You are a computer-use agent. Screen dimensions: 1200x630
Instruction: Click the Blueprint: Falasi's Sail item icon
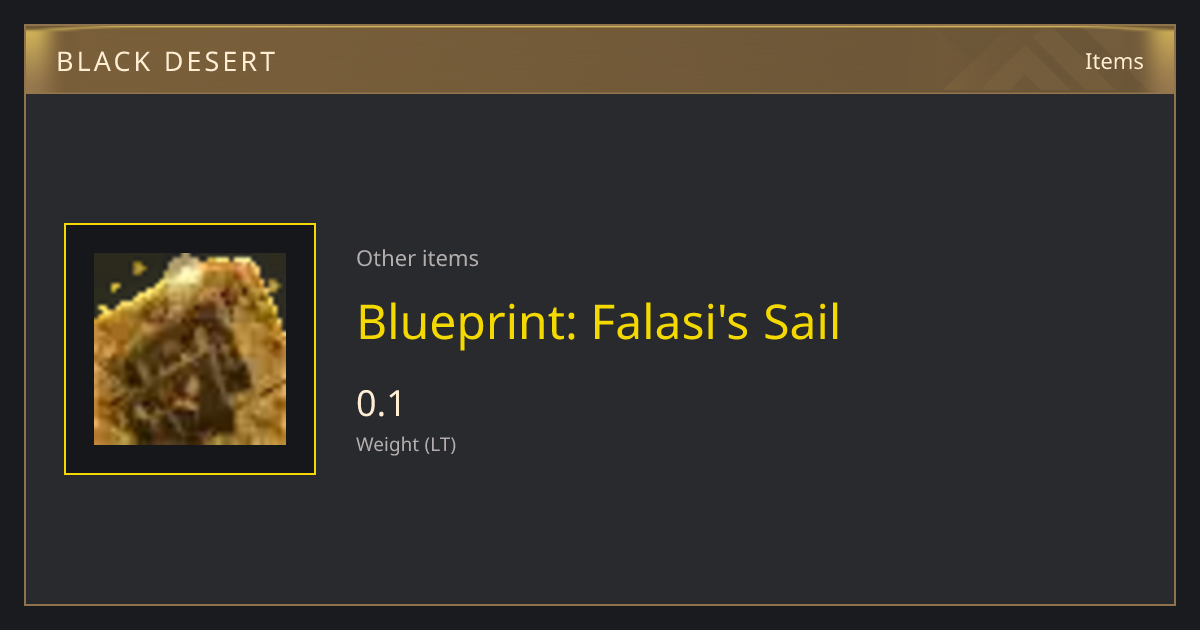[190, 349]
